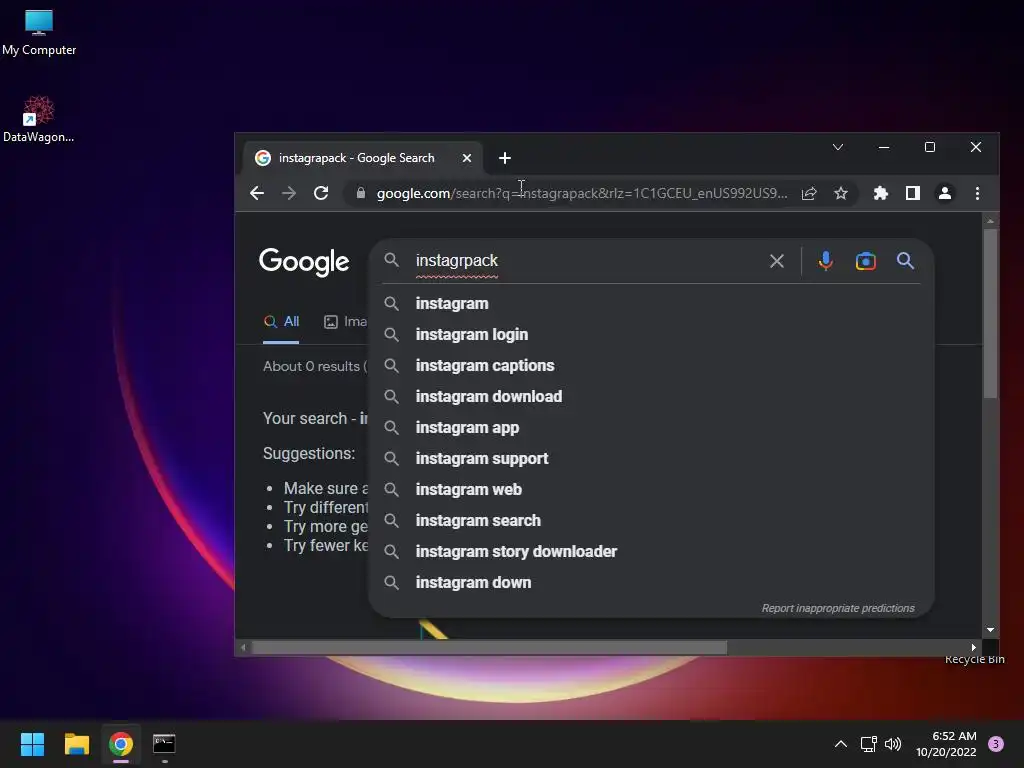The height and width of the screenshot is (768, 1024).
Task: Click the horizontal scroll-left arrow
Action: (x=244, y=647)
